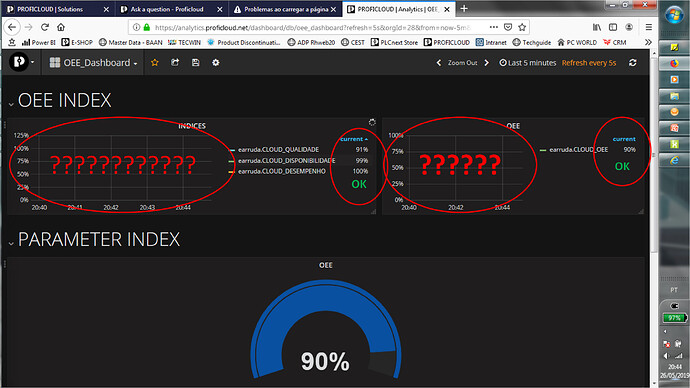Open page actions three-dot menu
690x388 pixels.
[494, 27]
